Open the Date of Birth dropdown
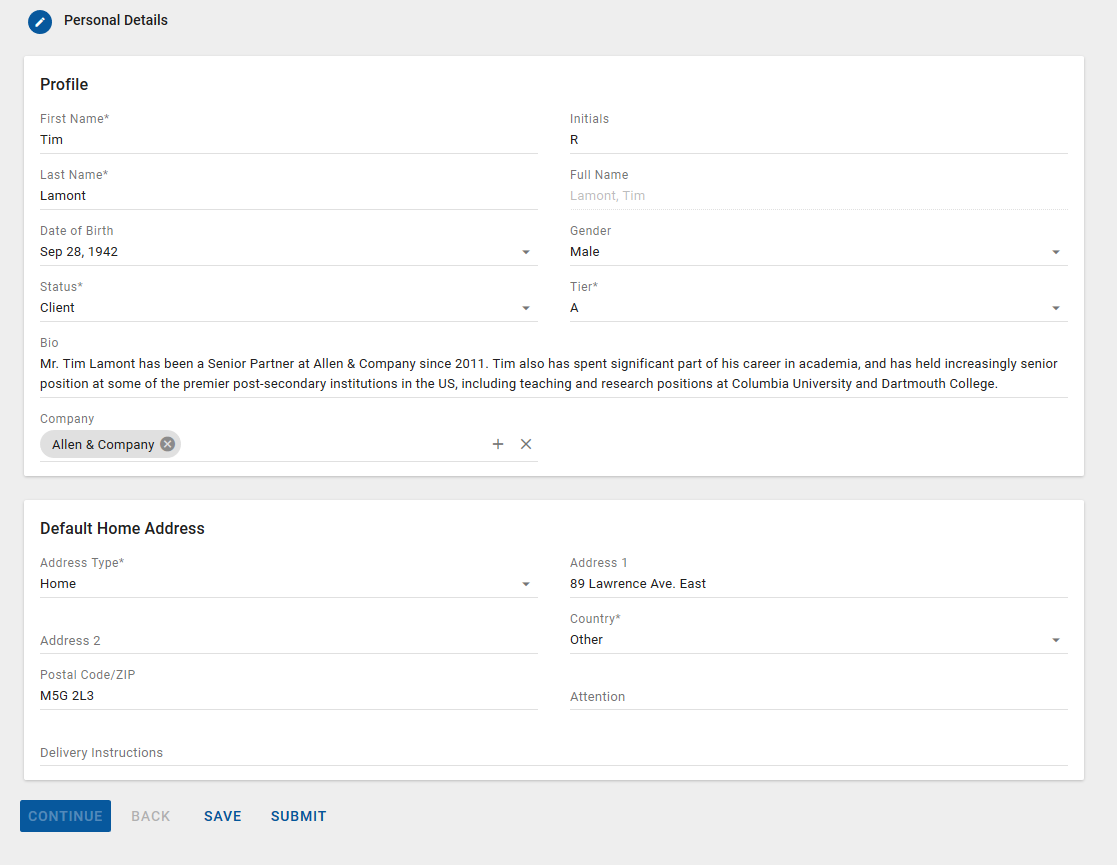This screenshot has width=1117, height=865. tap(526, 252)
